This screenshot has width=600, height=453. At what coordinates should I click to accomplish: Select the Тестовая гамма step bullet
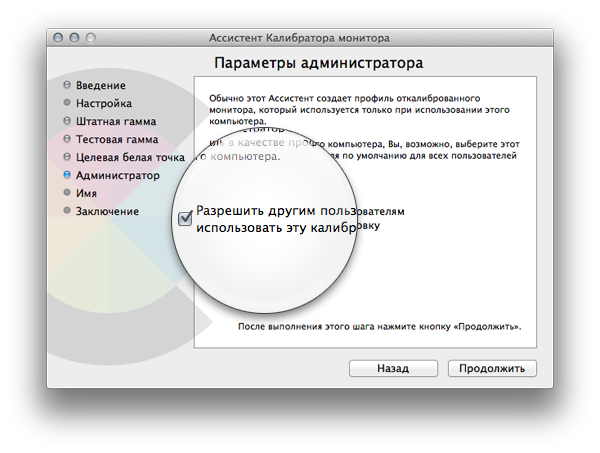click(x=67, y=139)
